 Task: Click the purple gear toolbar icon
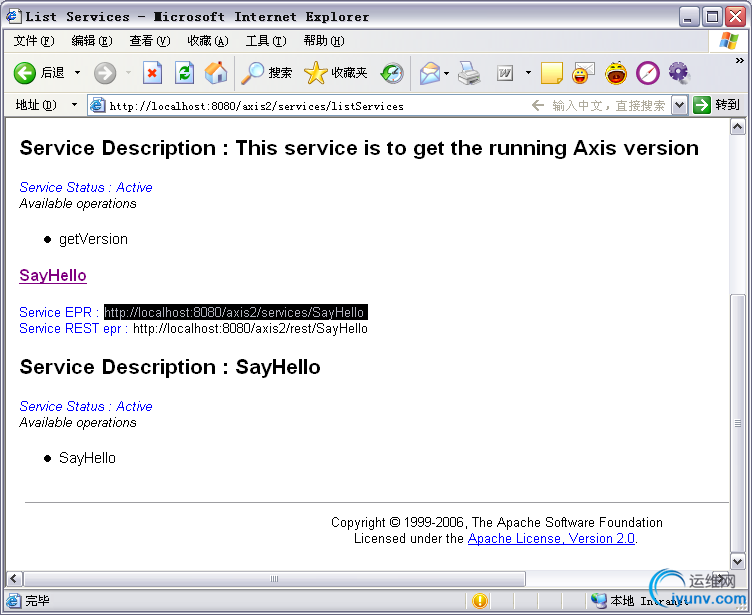(679, 73)
